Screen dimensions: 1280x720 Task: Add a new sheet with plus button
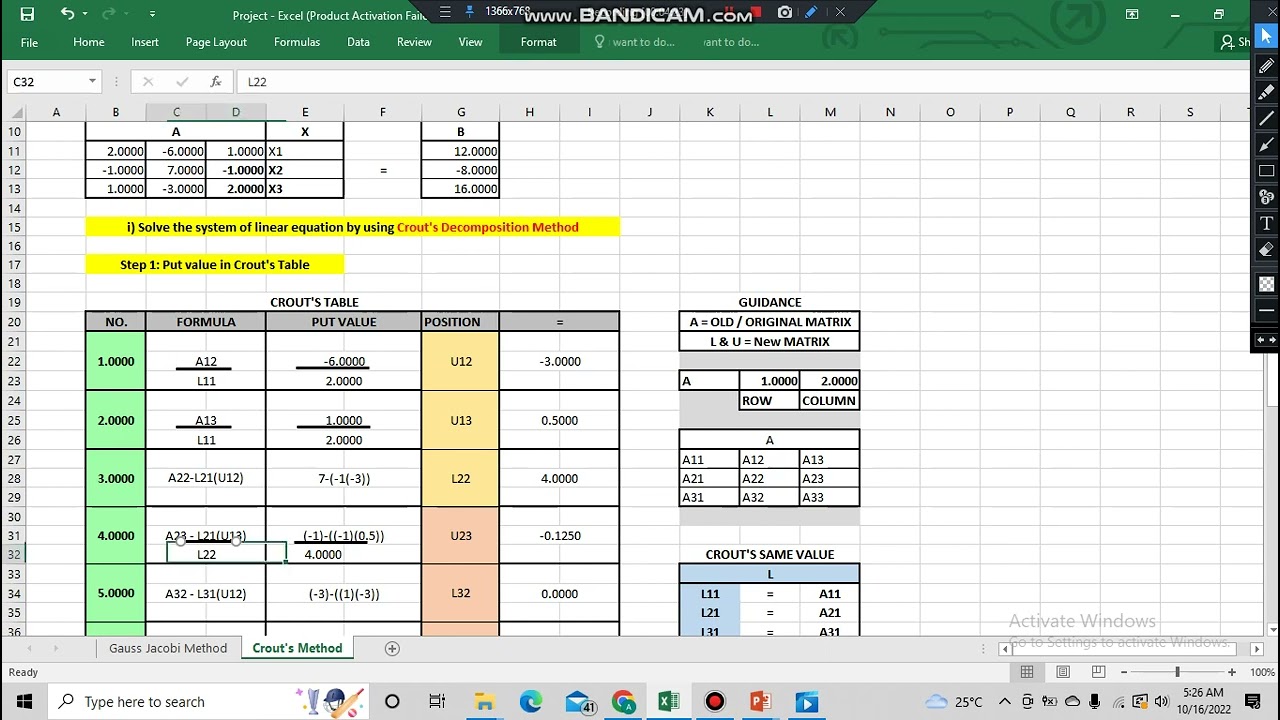(392, 648)
